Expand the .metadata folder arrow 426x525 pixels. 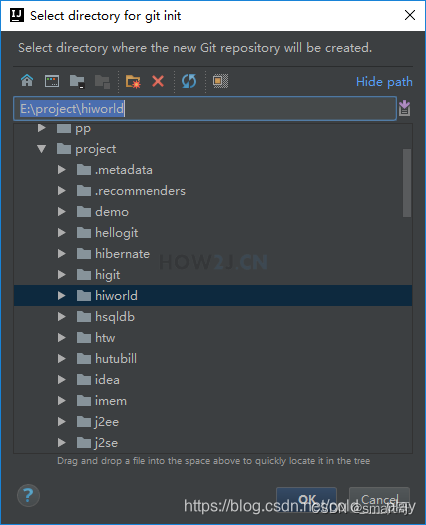click(x=62, y=170)
